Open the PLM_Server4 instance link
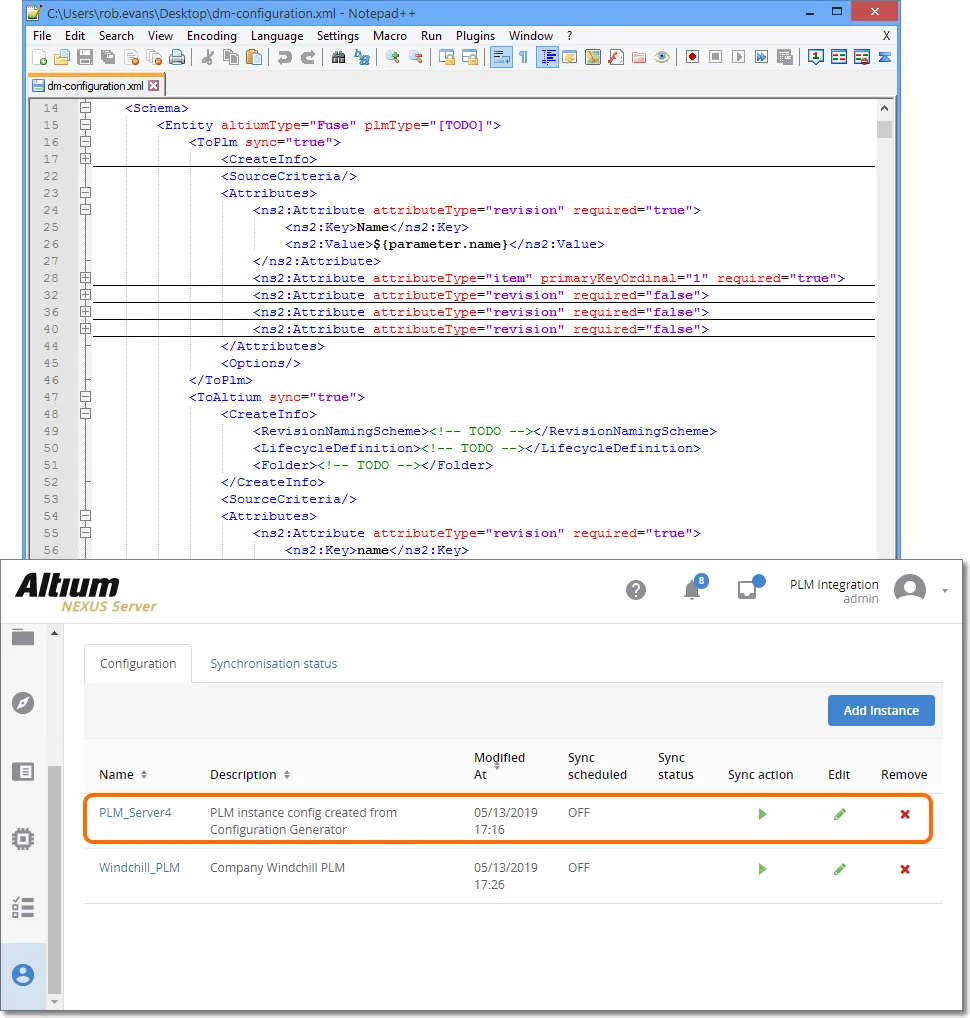This screenshot has height=1018, width=970. [x=135, y=813]
